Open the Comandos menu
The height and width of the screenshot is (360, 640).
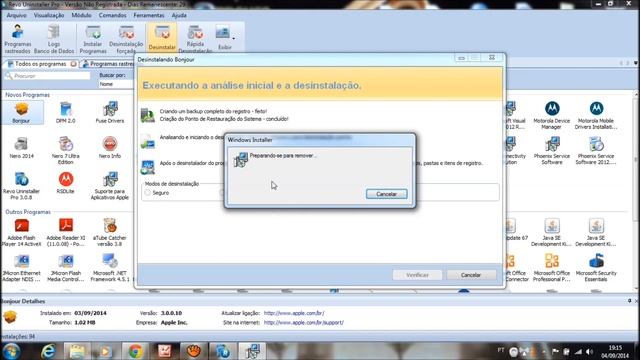click(x=112, y=15)
